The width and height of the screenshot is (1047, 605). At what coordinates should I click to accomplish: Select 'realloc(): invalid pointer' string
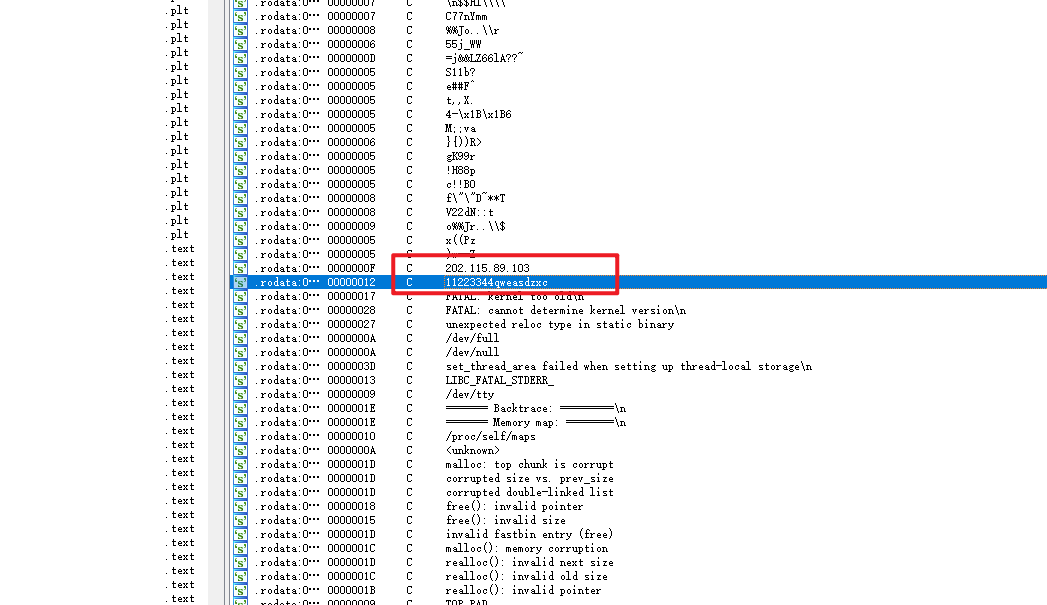524,591
